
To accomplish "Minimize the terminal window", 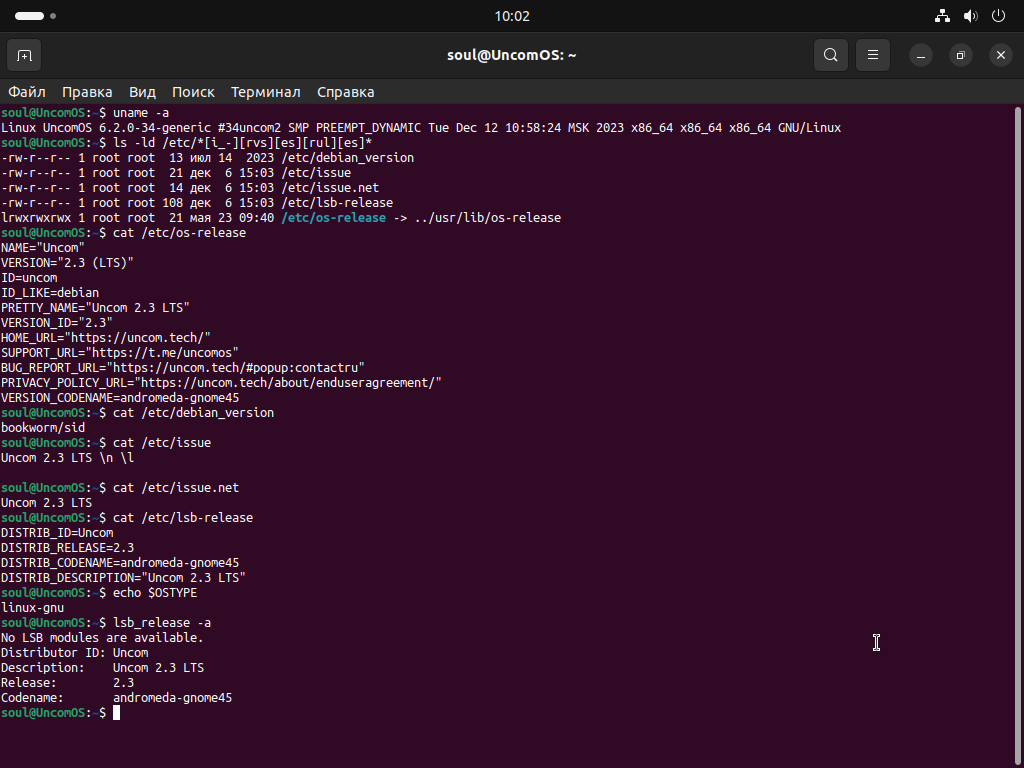I will [x=921, y=56].
